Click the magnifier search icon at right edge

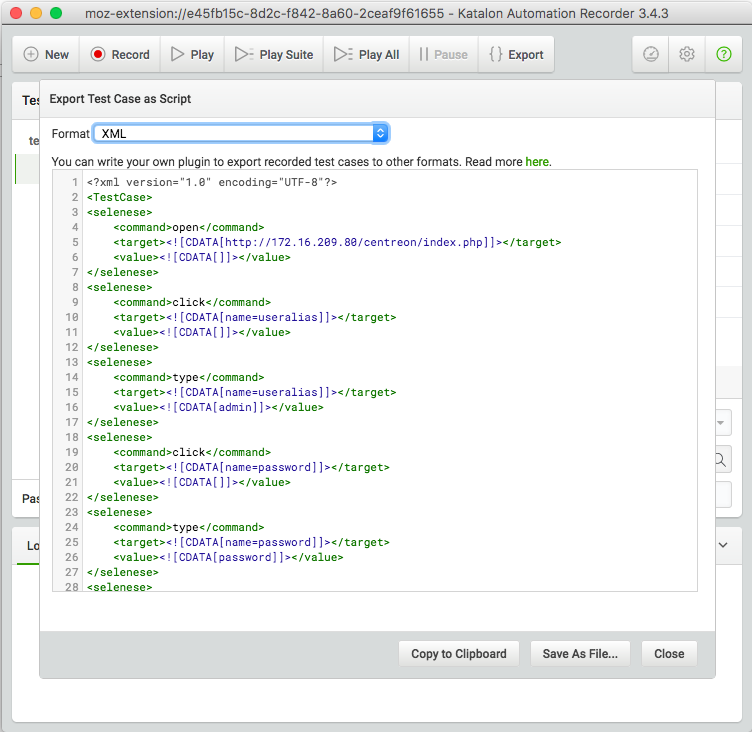click(720, 460)
